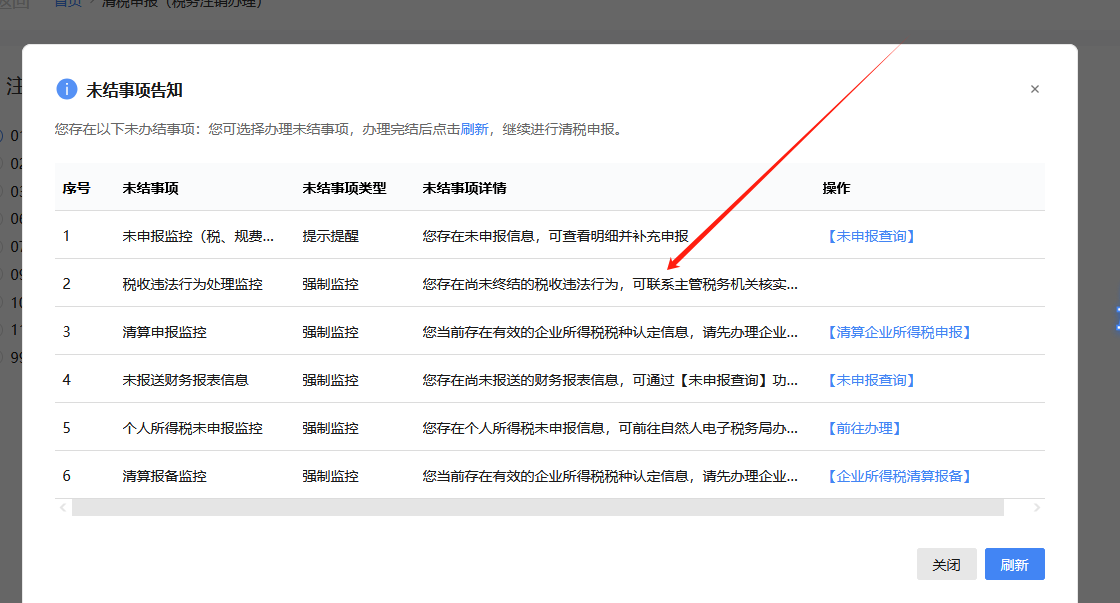This screenshot has width=1120, height=603.
Task: Open 【未申报查询】 for 未申报监控 row
Action: tap(871, 236)
